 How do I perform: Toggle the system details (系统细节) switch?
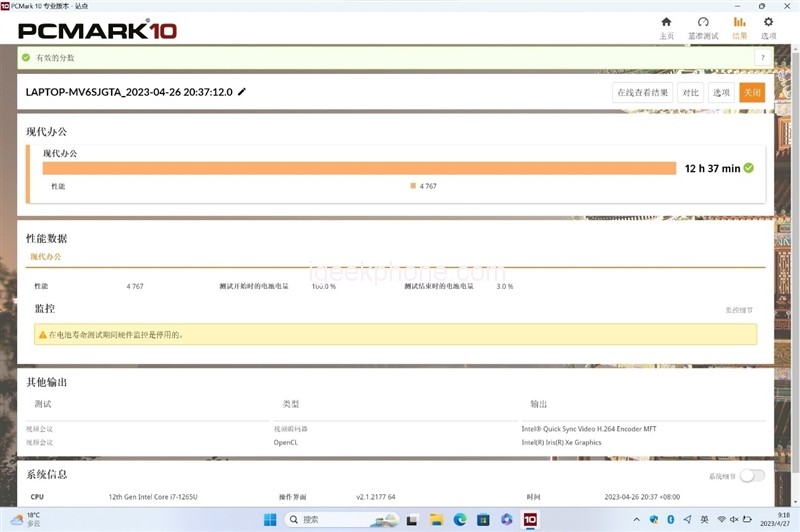[x=751, y=476]
